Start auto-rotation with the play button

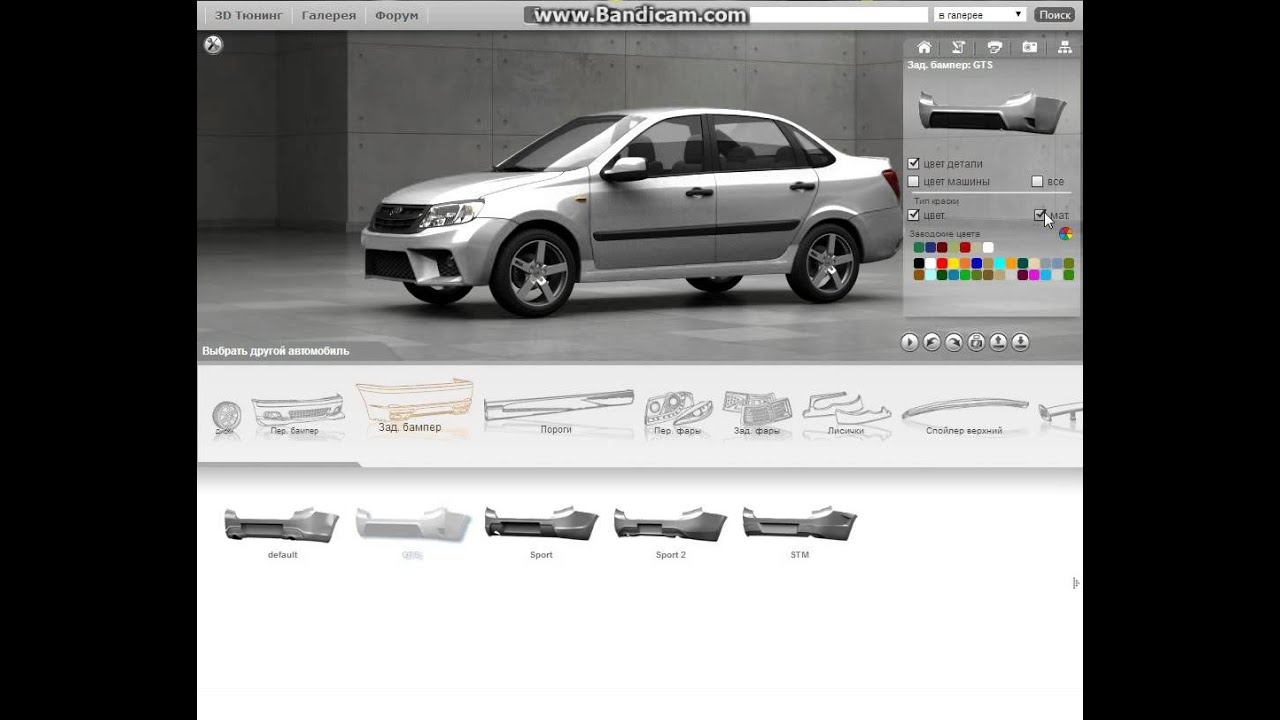(x=909, y=342)
